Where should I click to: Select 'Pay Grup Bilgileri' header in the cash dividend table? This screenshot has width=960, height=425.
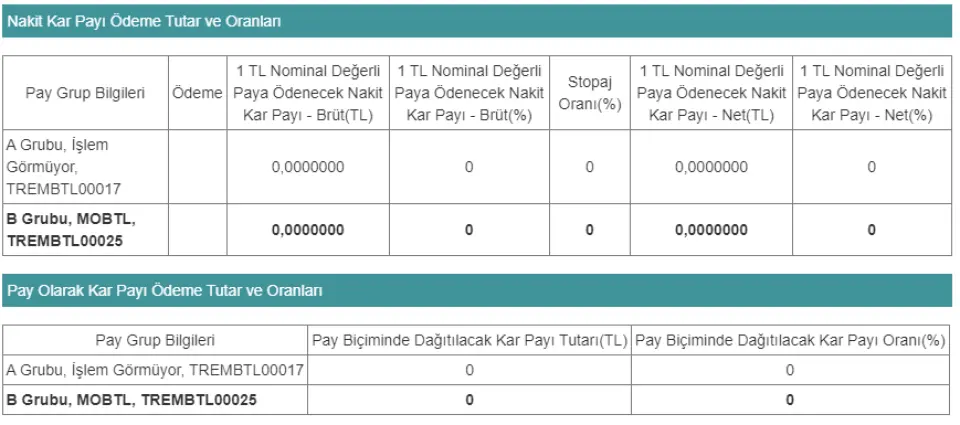pos(85,93)
